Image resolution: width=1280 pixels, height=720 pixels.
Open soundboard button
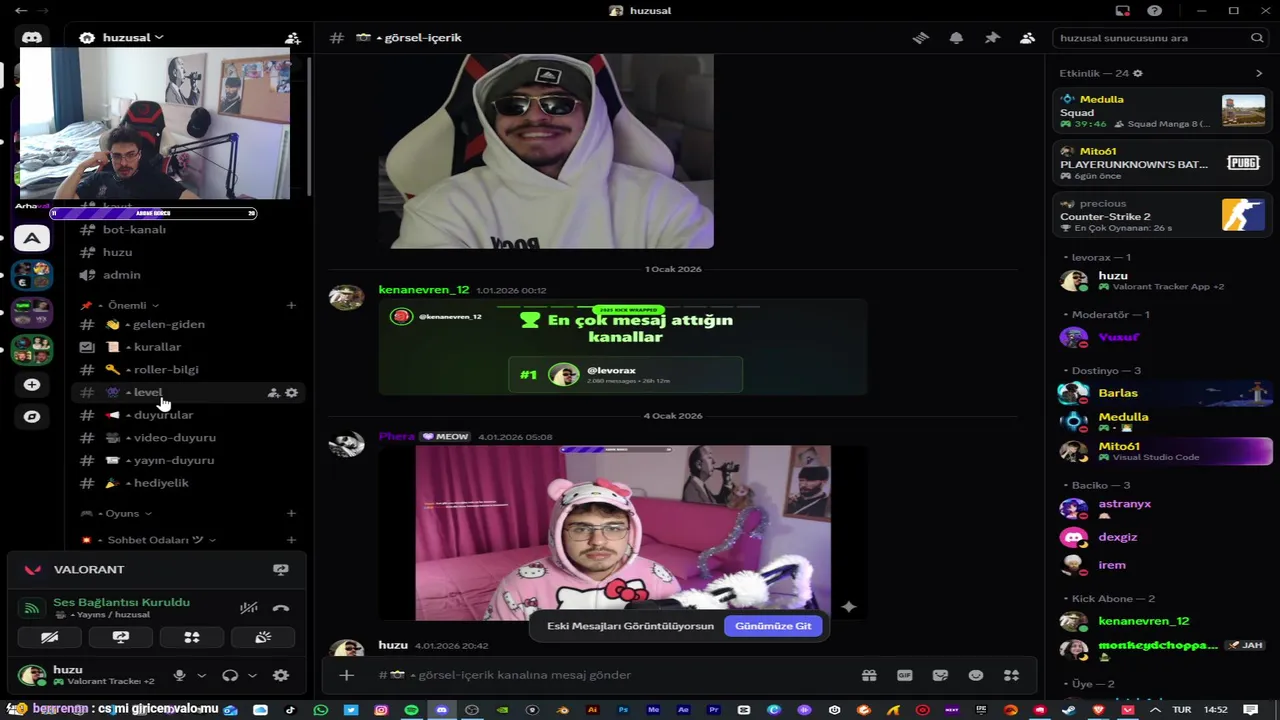tap(263, 637)
